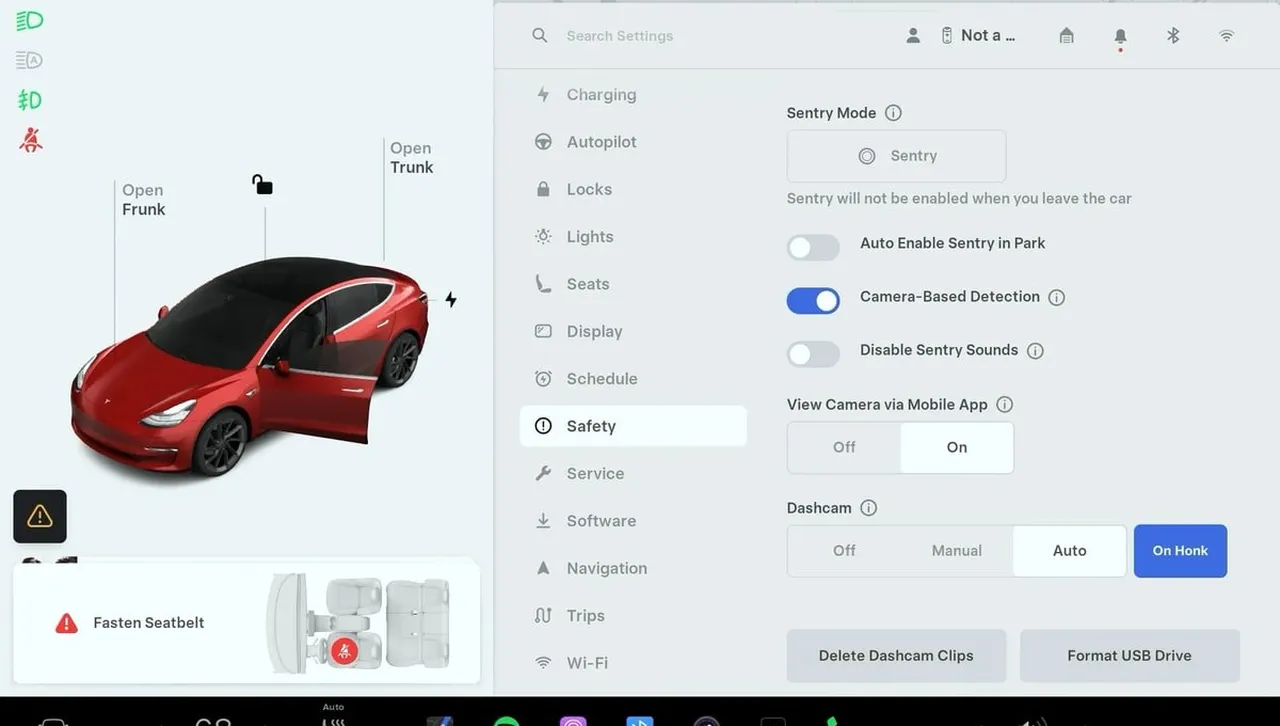Open Navigation settings

coord(633,568)
